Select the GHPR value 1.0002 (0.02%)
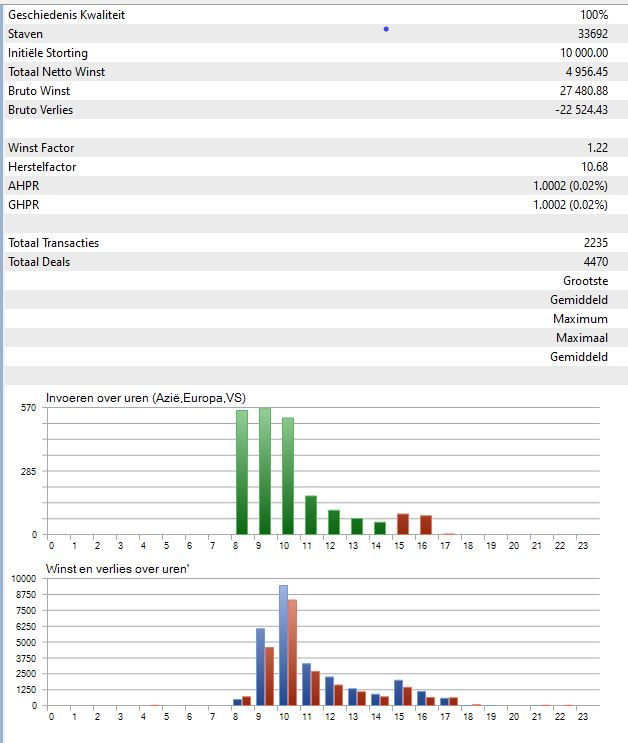 coord(570,205)
